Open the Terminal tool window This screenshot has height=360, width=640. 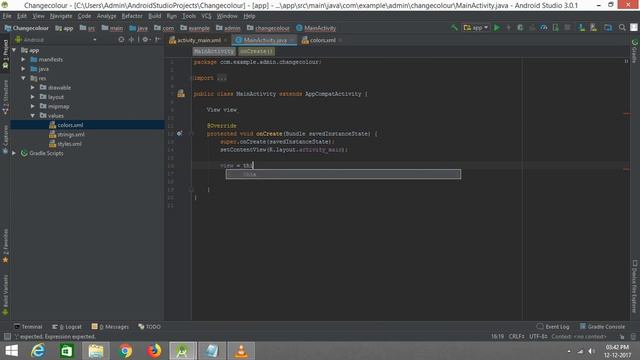click(x=28, y=327)
